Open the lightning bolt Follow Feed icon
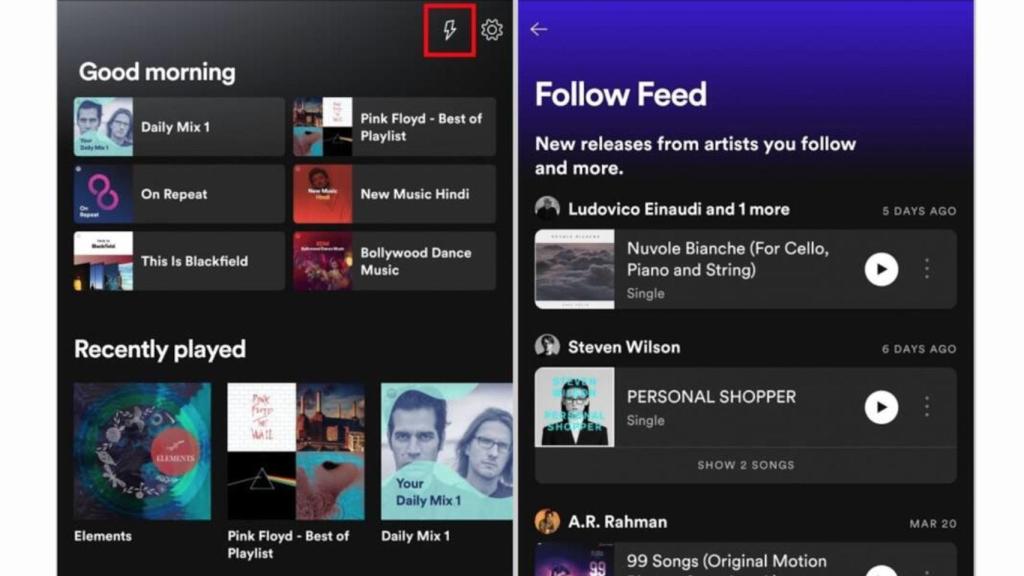 point(449,30)
